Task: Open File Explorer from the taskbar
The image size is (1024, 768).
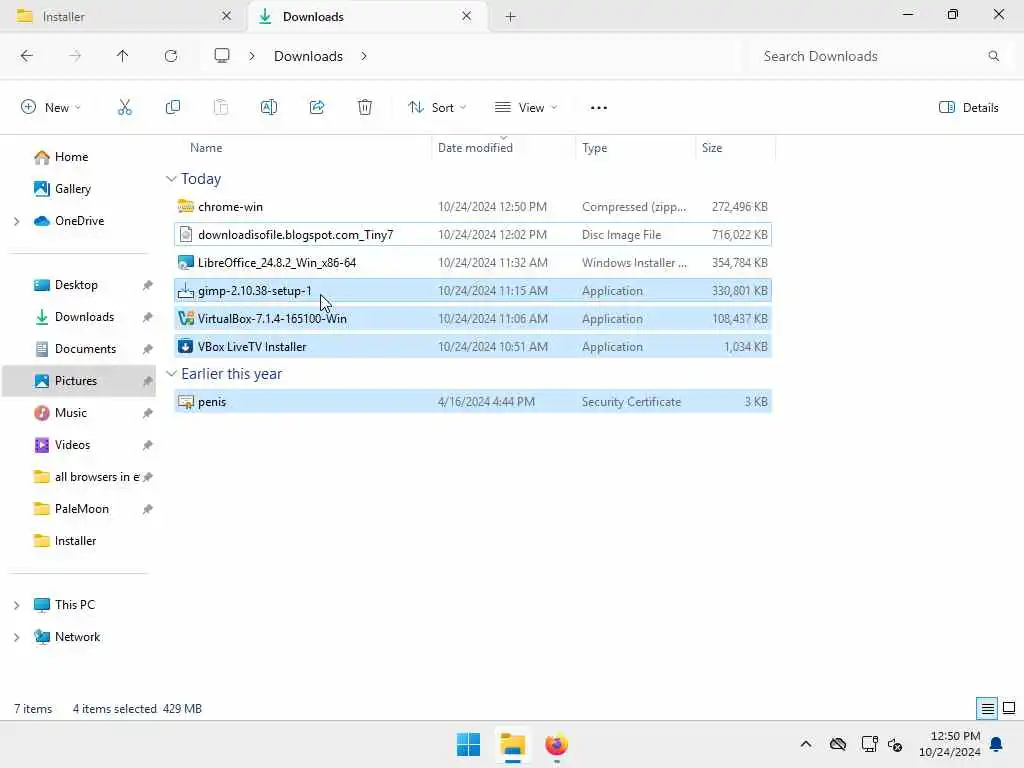Action: [x=513, y=744]
